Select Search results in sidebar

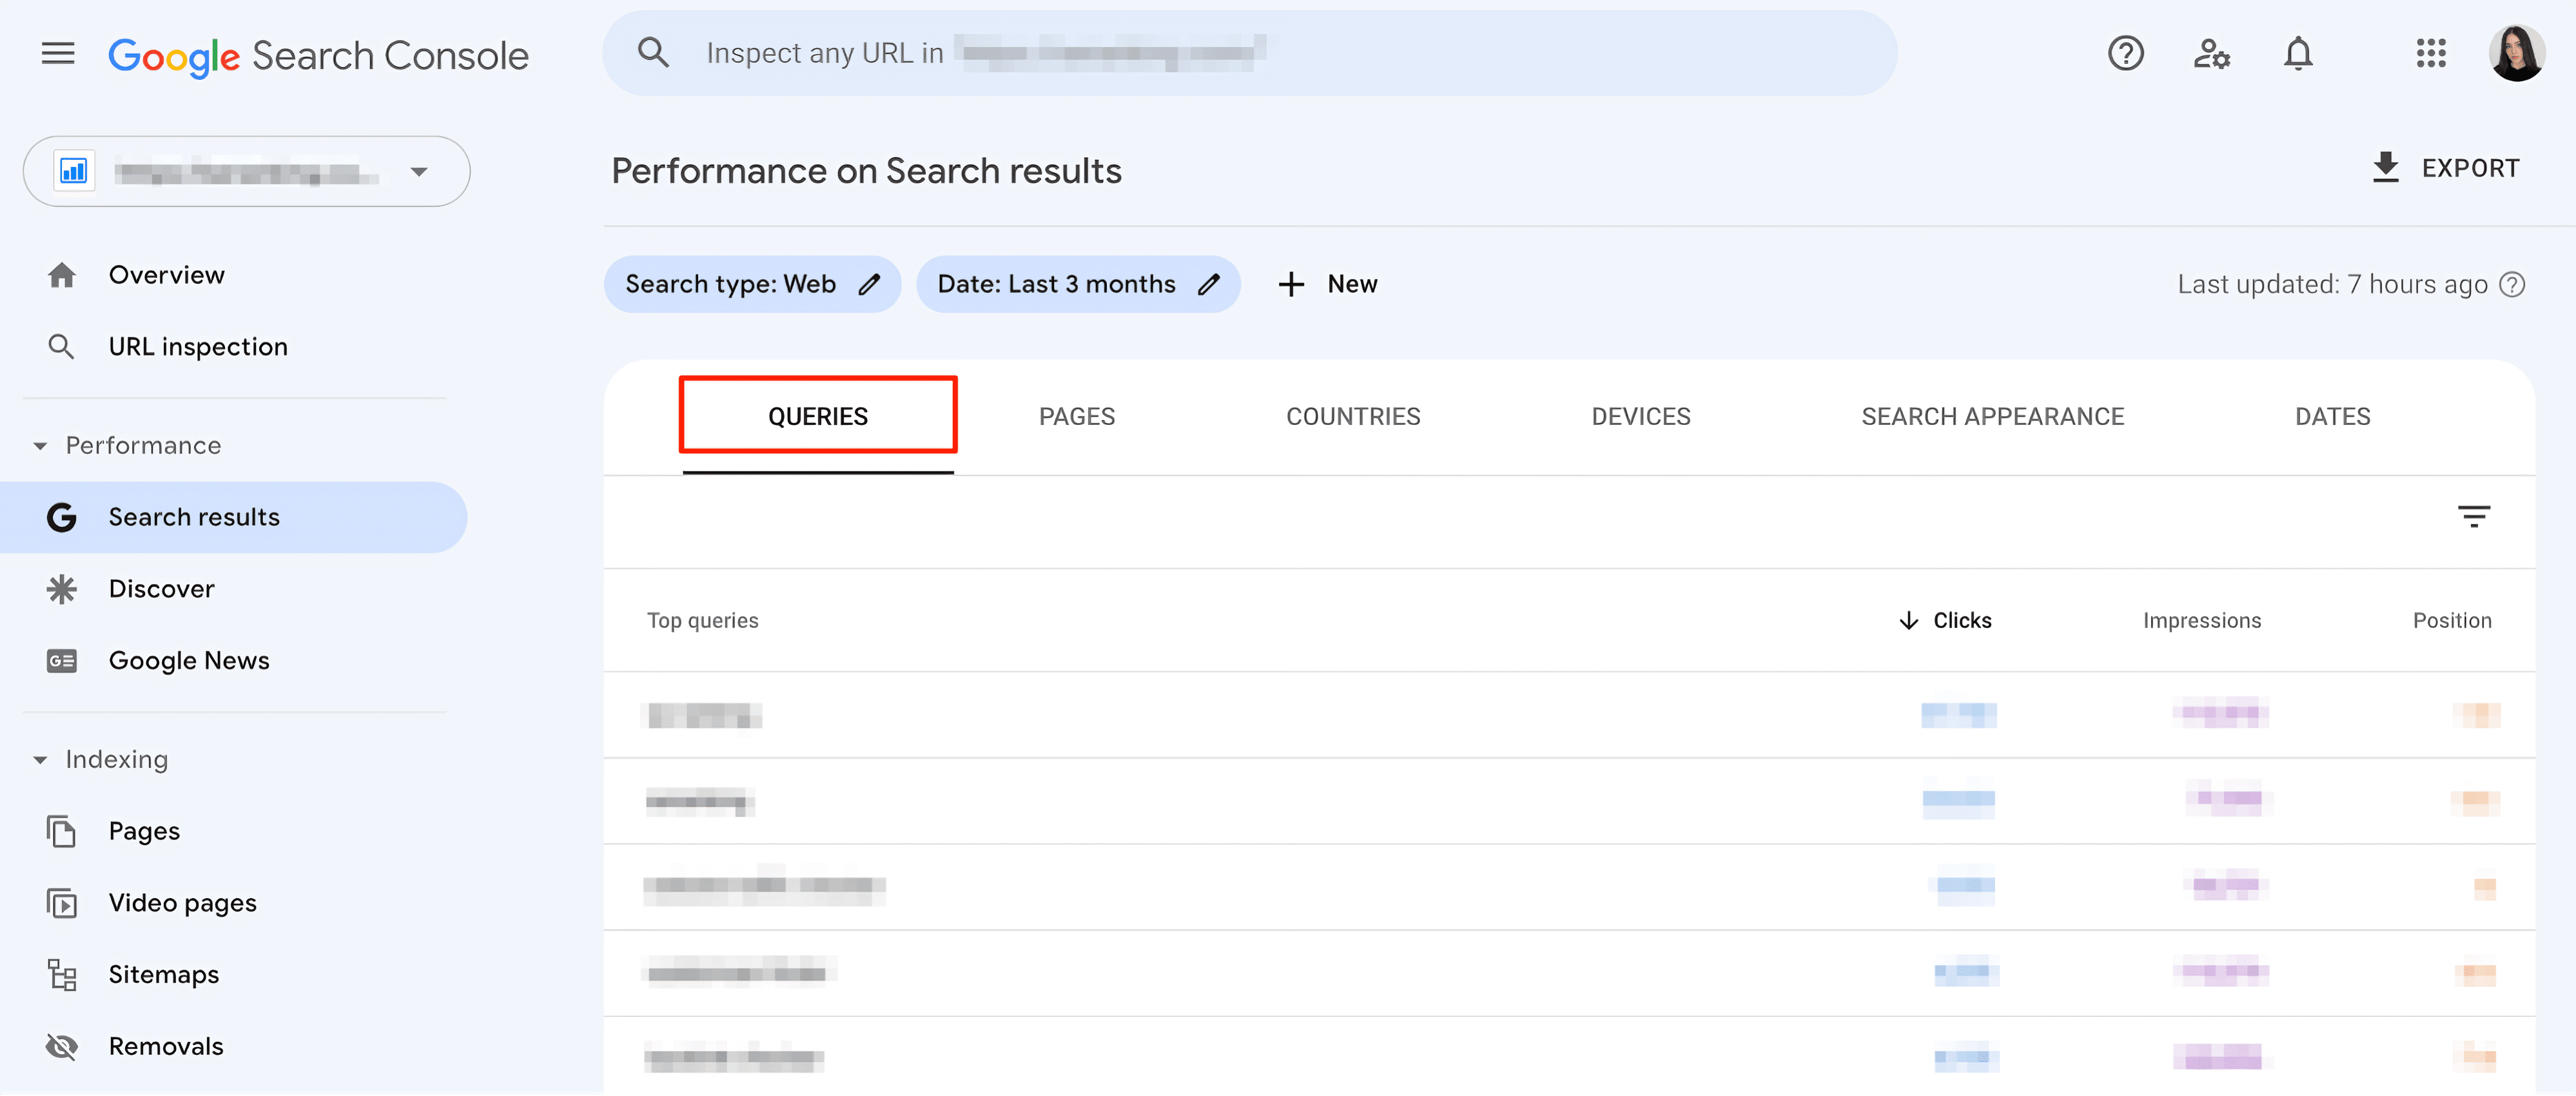(234, 517)
